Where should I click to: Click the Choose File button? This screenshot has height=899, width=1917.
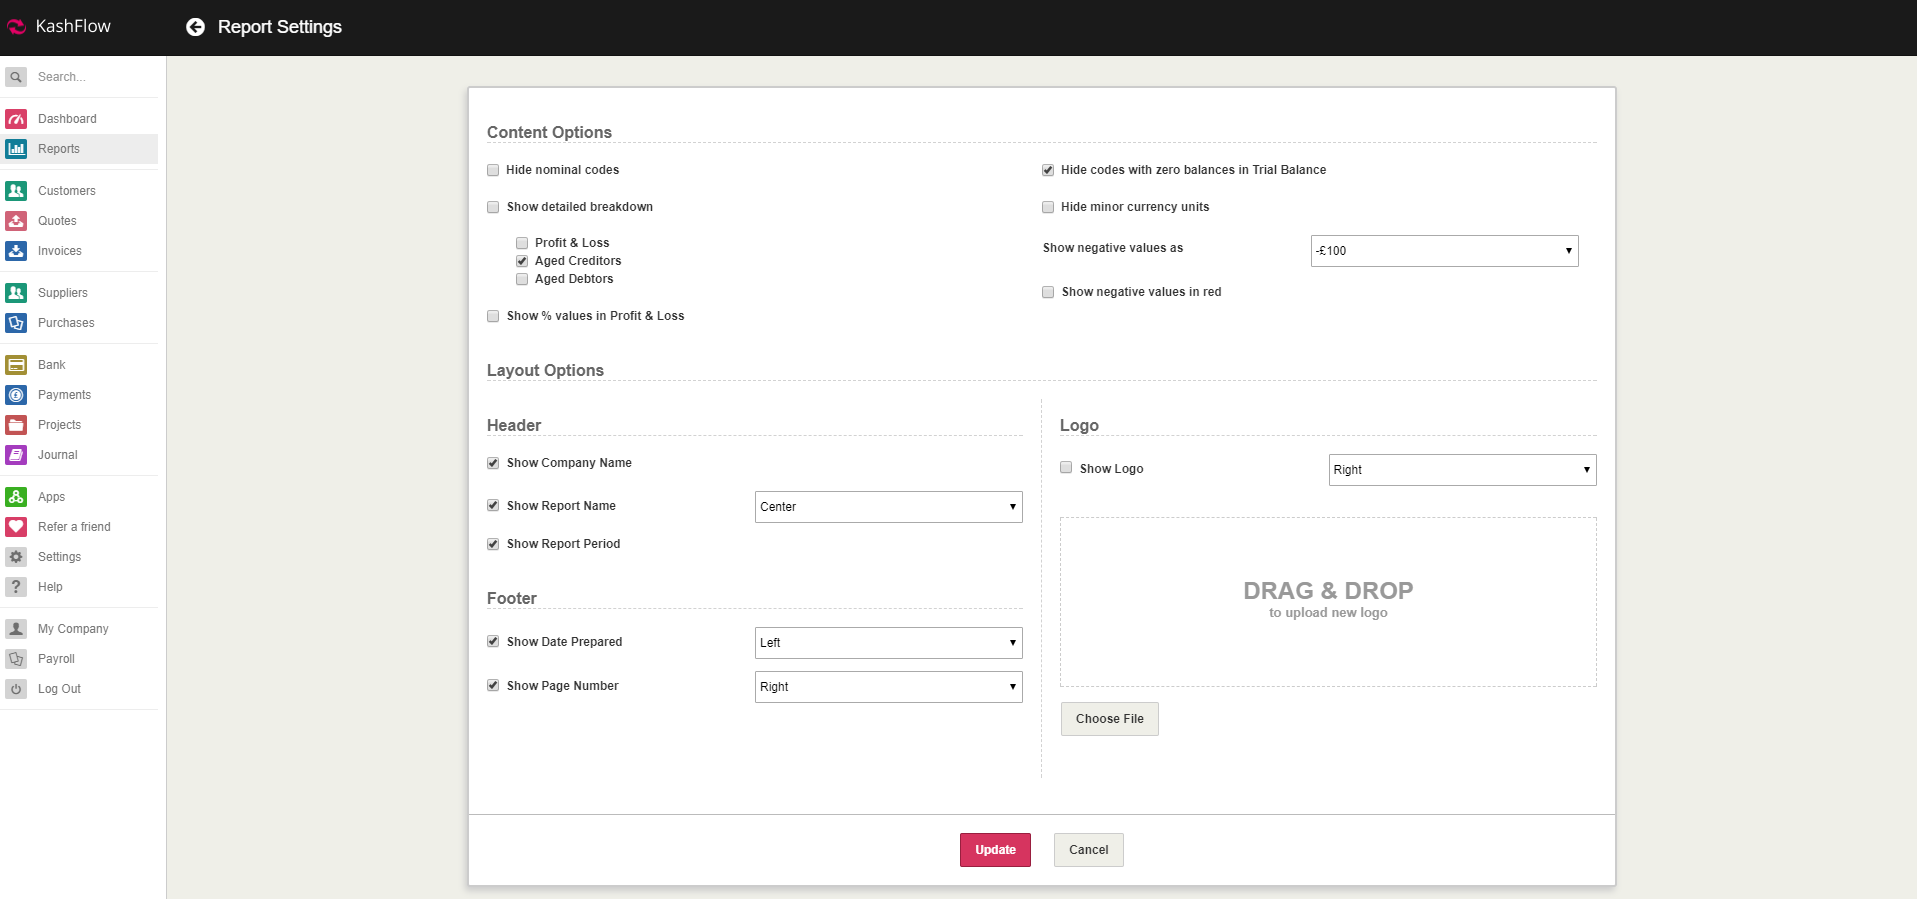click(1109, 719)
